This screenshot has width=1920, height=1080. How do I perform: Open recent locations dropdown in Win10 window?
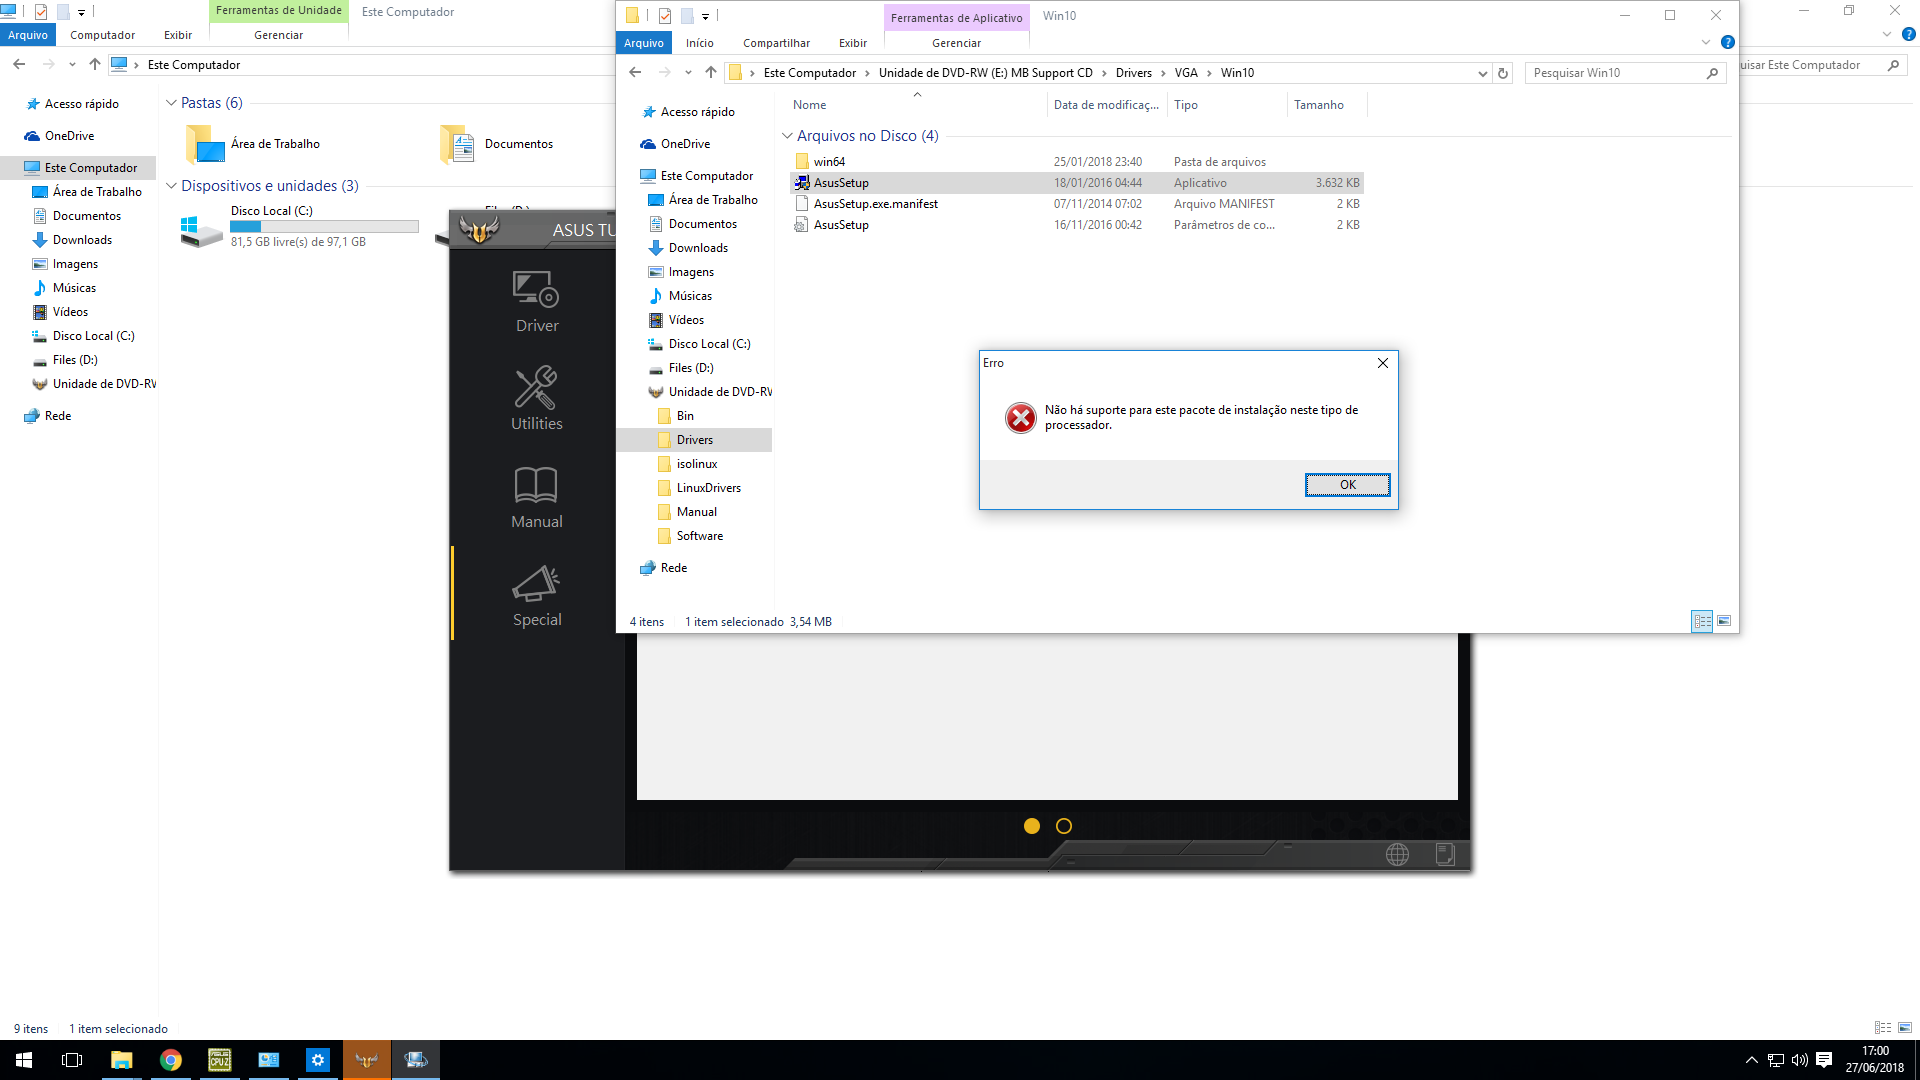[688, 72]
